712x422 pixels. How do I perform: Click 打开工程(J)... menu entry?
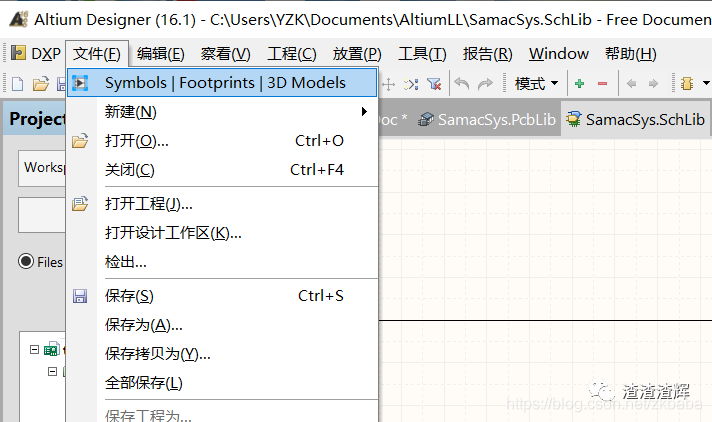coord(148,204)
